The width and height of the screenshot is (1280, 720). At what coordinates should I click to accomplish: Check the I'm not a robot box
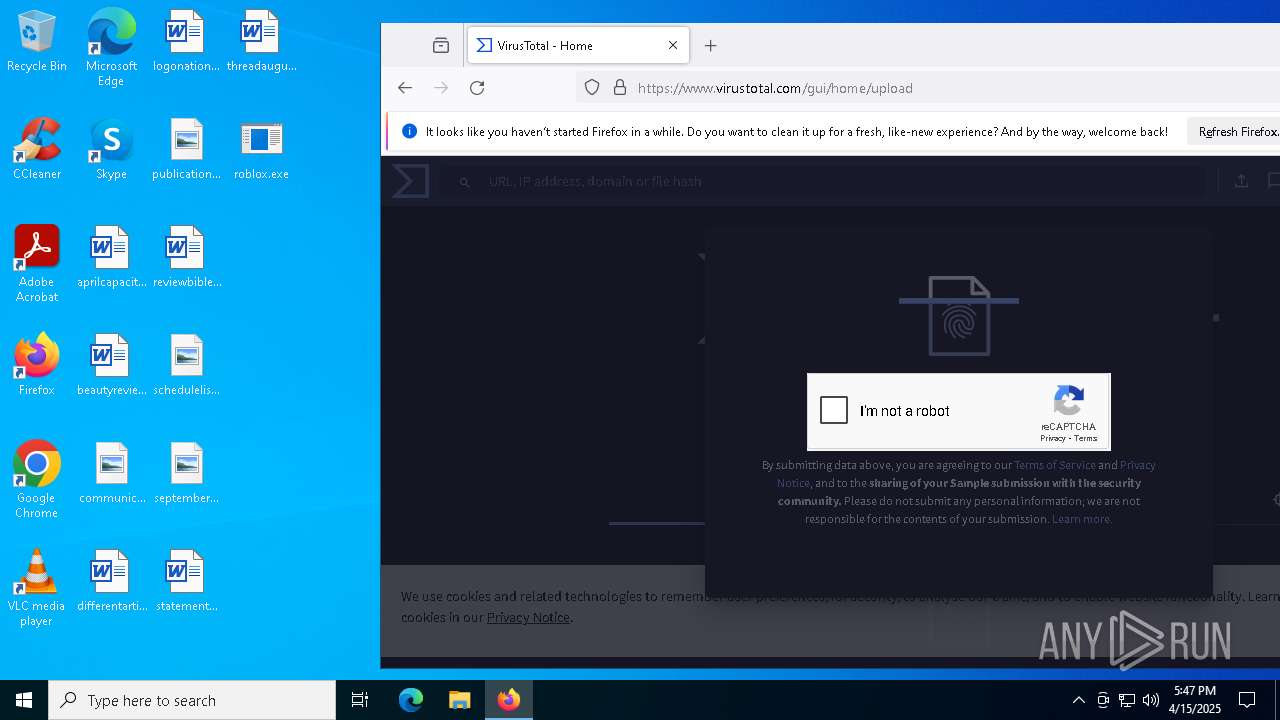[x=834, y=410]
